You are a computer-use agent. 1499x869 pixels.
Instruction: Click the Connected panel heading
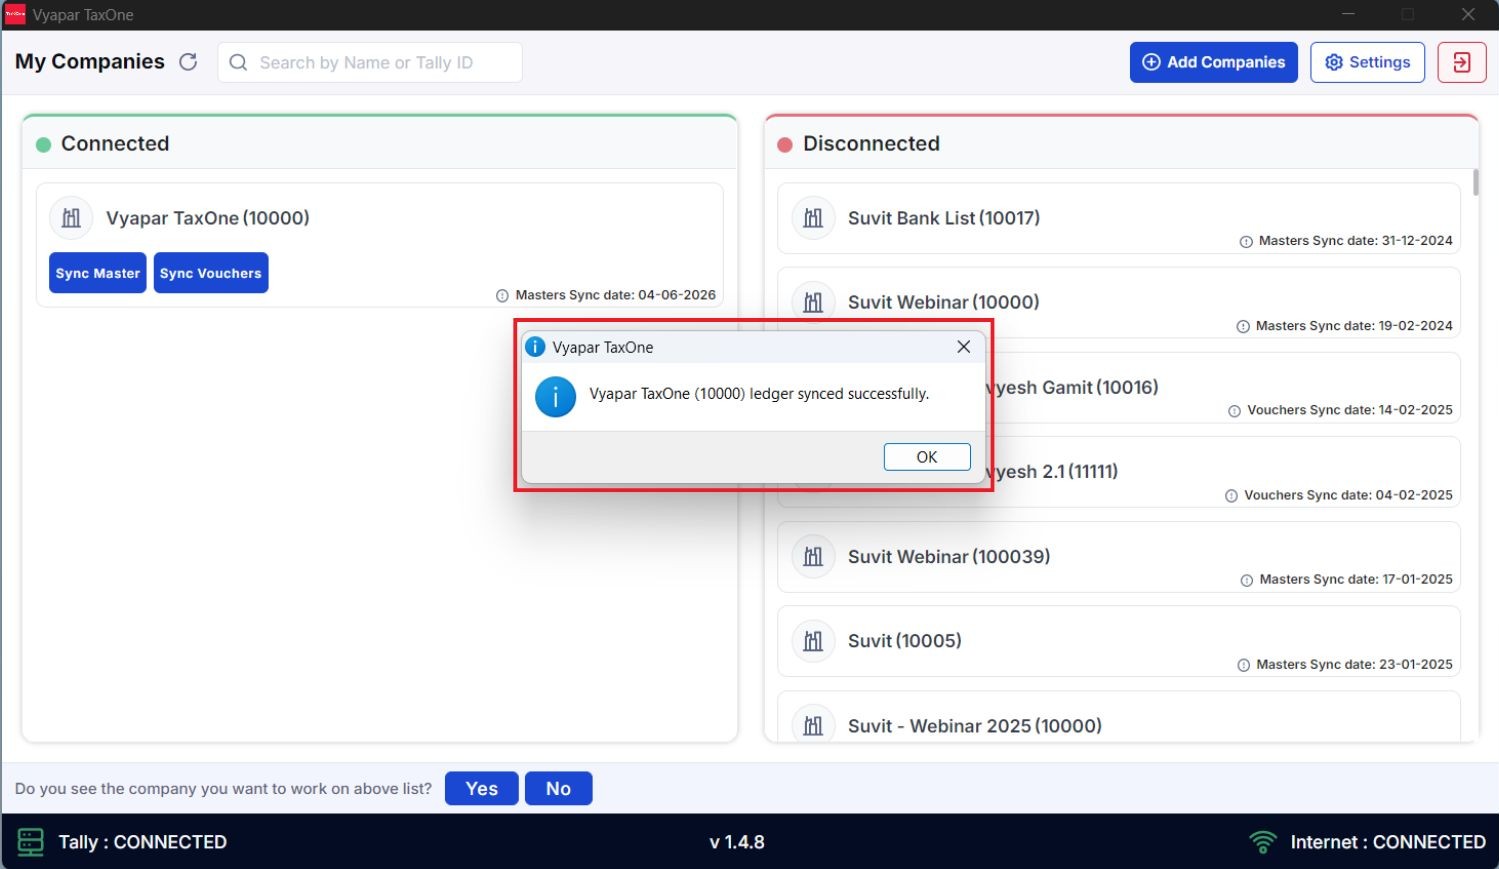pos(115,143)
